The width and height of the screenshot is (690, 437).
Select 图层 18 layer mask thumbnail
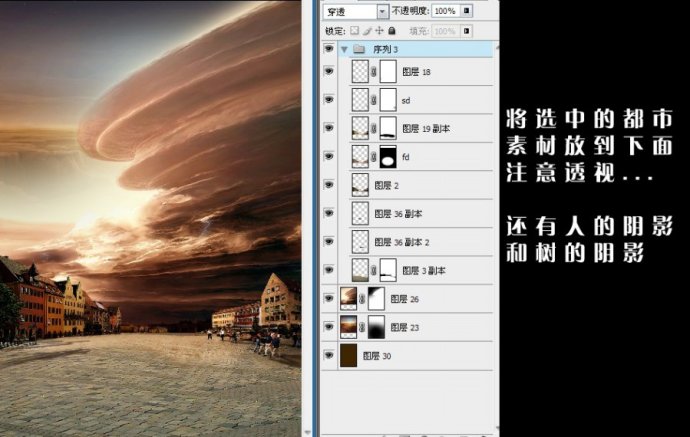388,71
